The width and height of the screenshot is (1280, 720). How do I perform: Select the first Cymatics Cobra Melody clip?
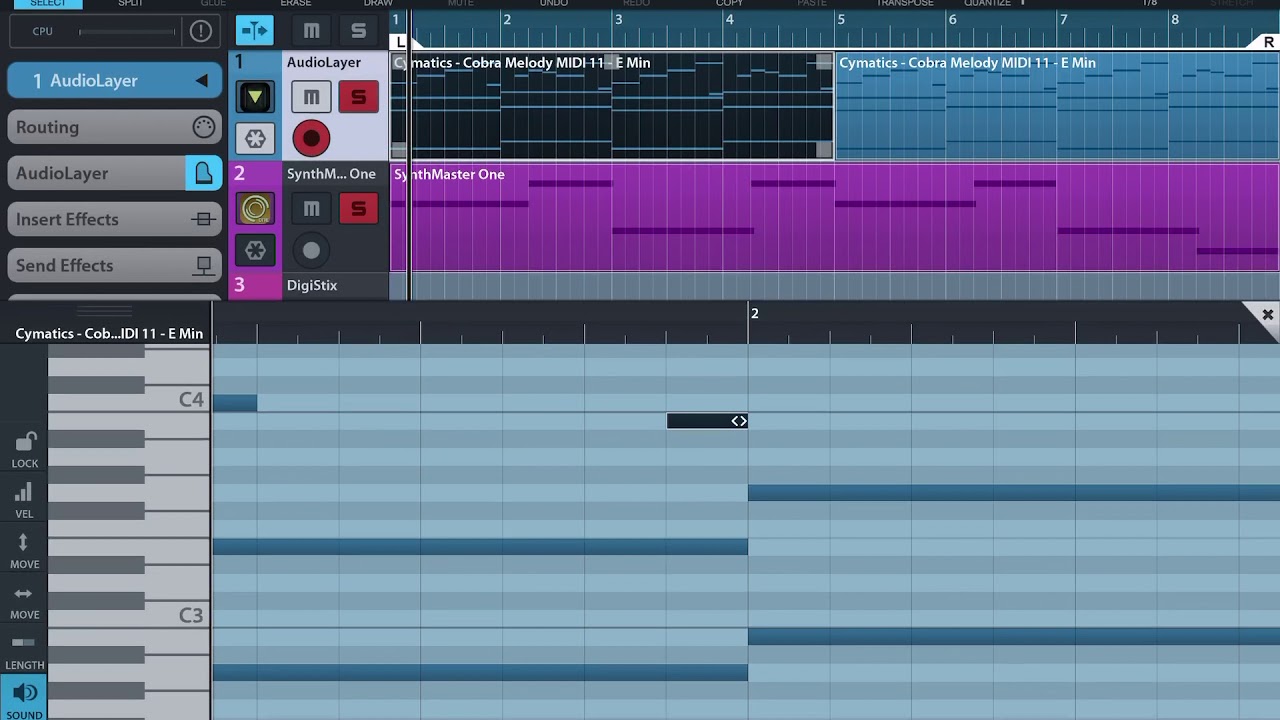click(612, 106)
